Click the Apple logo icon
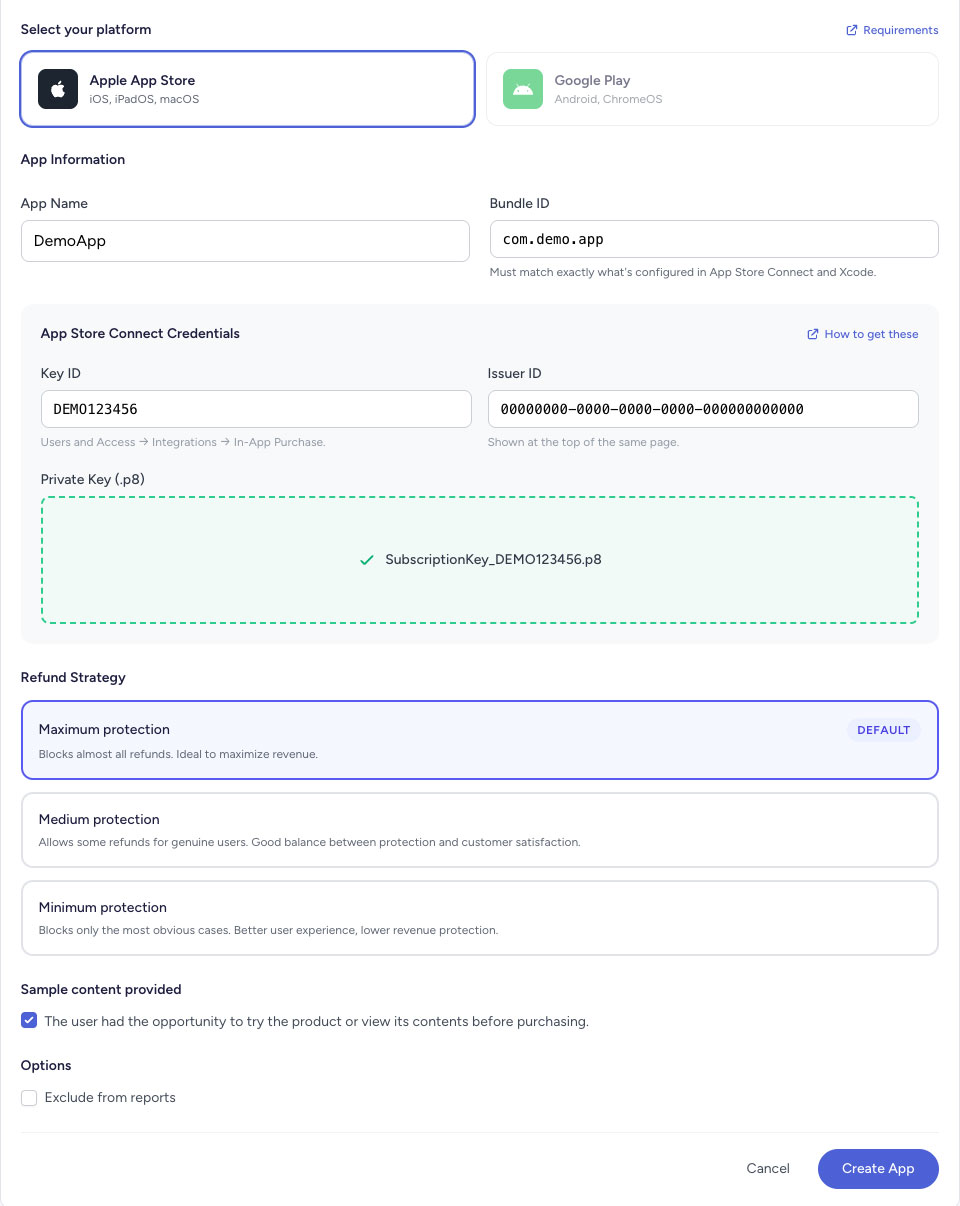Image resolution: width=960 pixels, height=1206 pixels. click(x=58, y=89)
